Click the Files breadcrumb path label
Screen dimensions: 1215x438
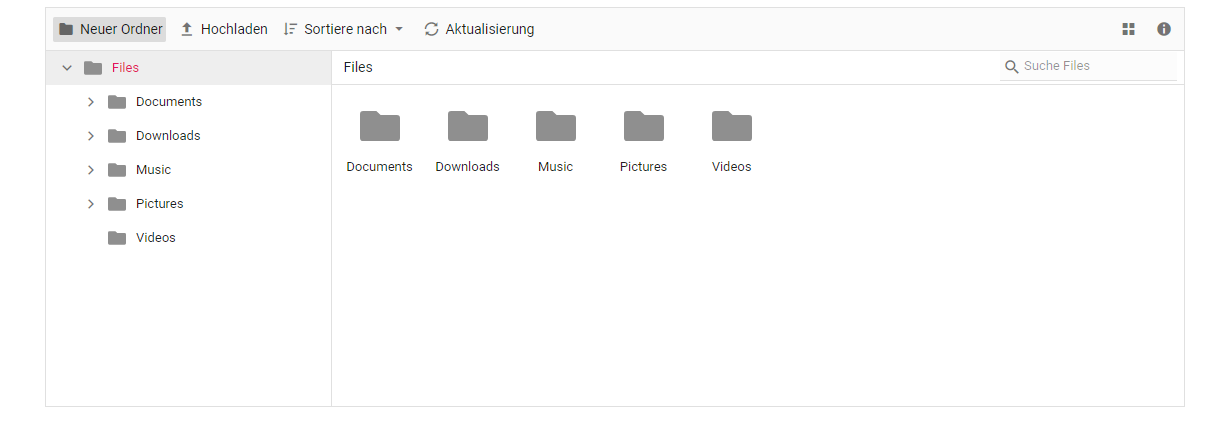358,67
